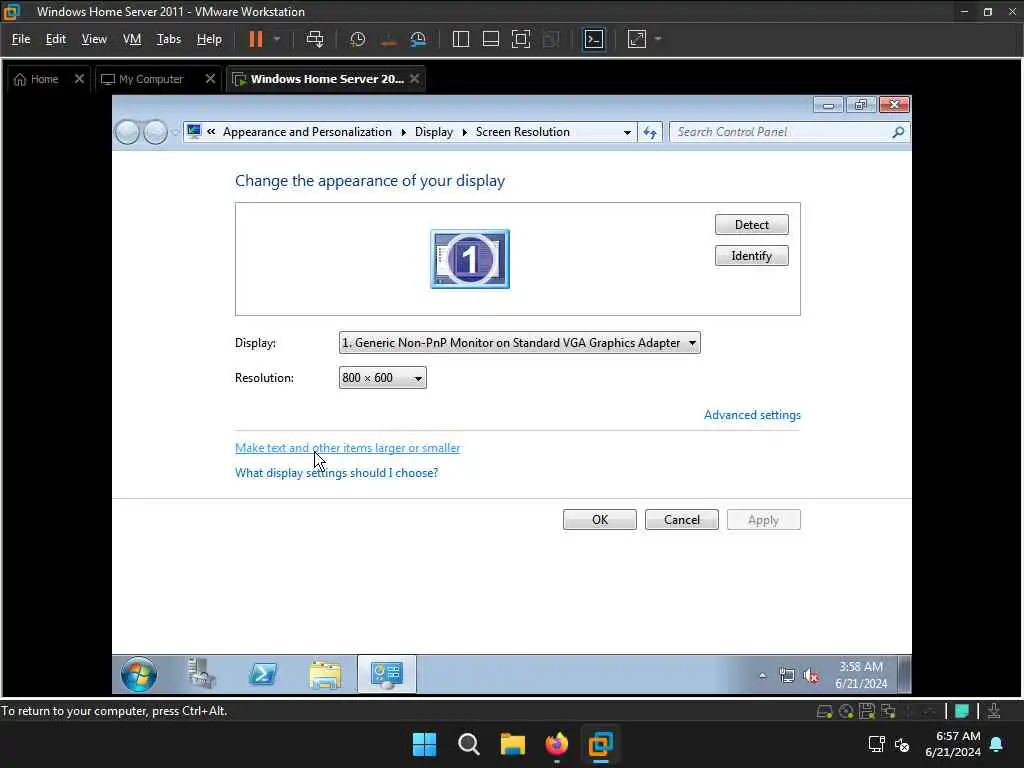Open the host Windows Start button
1024x768 pixels.
[x=424, y=744]
